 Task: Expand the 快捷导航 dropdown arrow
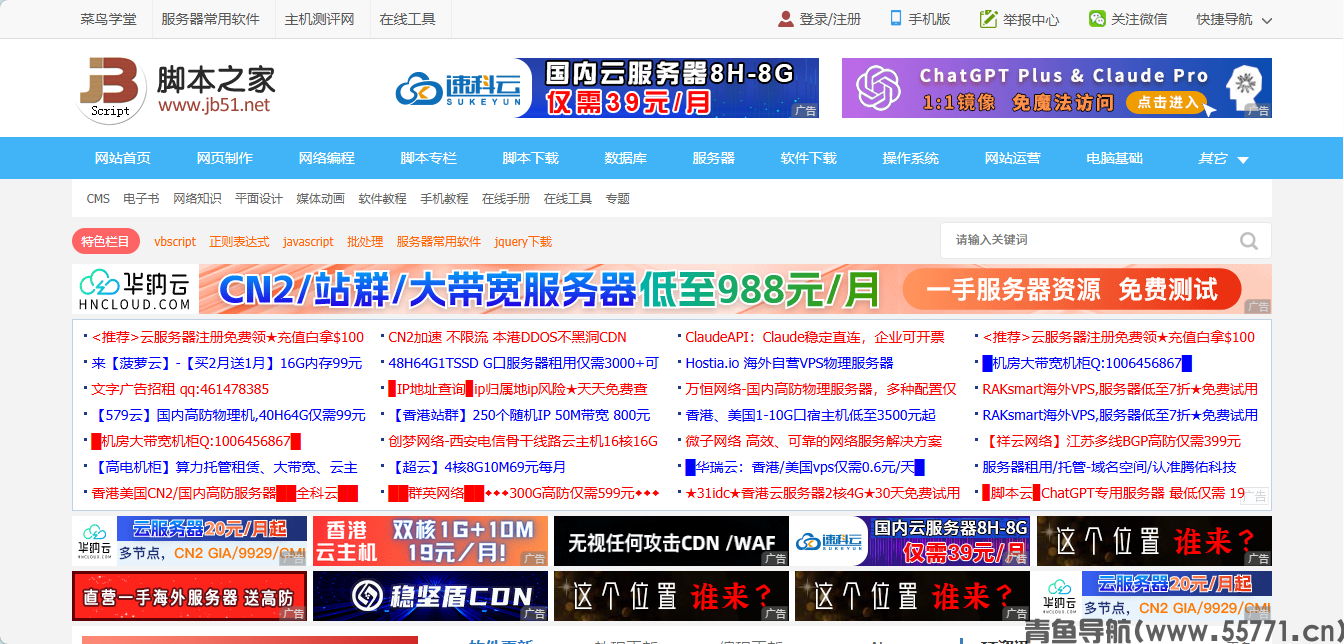point(1266,20)
